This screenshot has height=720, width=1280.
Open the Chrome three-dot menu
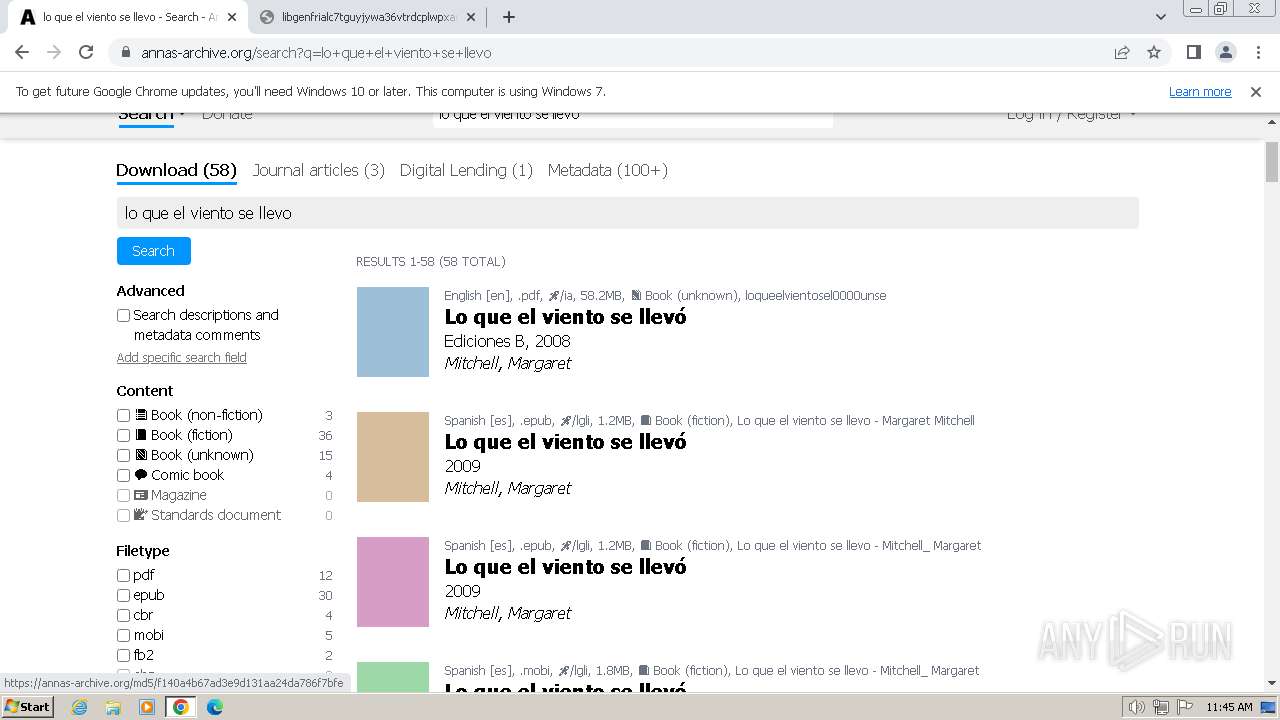(1257, 53)
